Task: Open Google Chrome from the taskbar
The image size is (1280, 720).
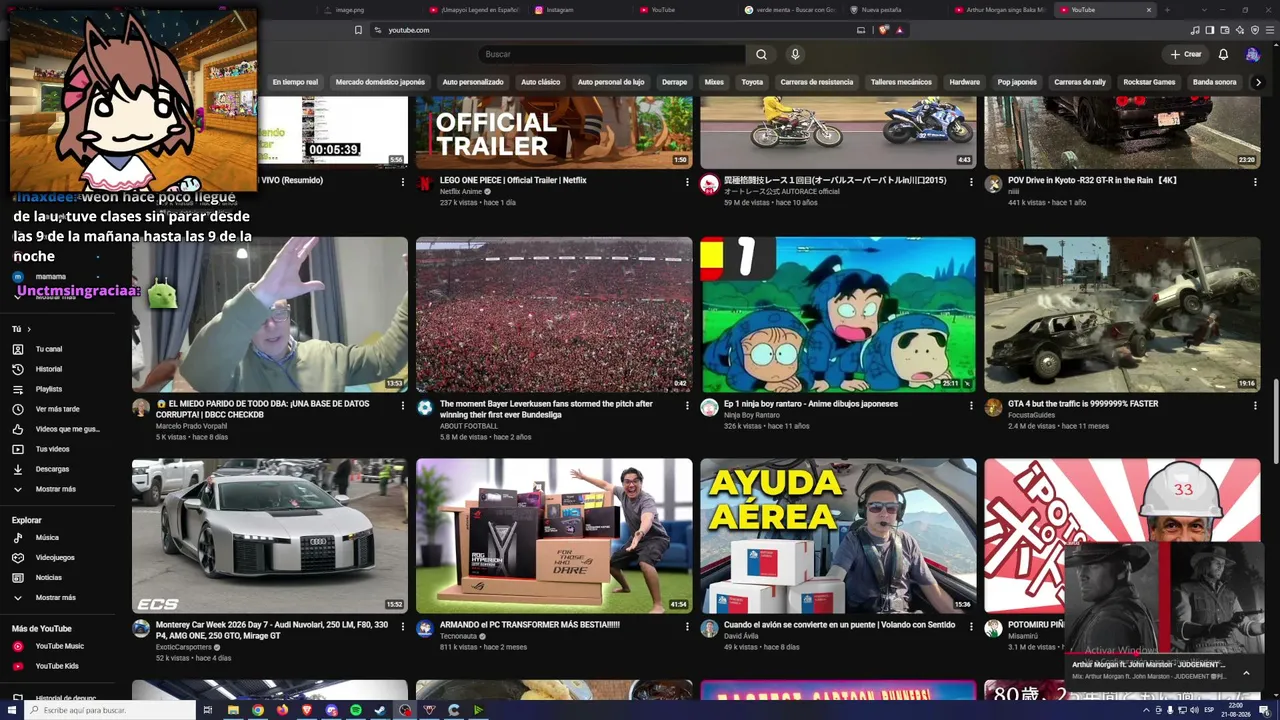Action: 258,710
